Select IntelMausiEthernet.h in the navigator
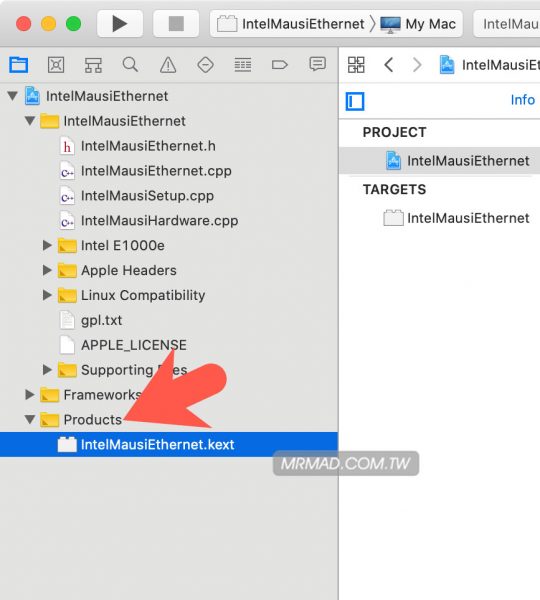The image size is (540, 600). pos(169,146)
